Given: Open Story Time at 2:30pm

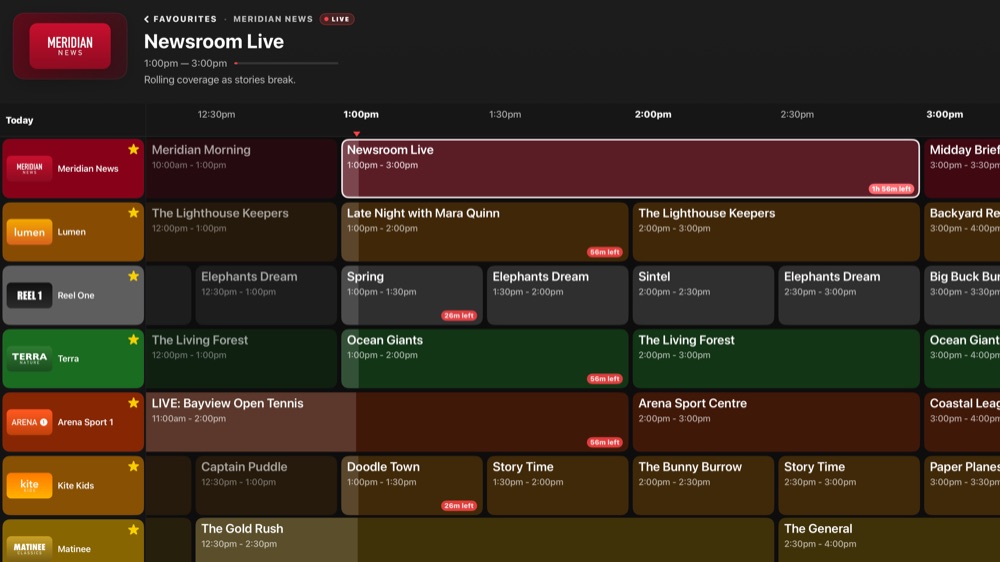Looking at the screenshot, I should point(849,485).
